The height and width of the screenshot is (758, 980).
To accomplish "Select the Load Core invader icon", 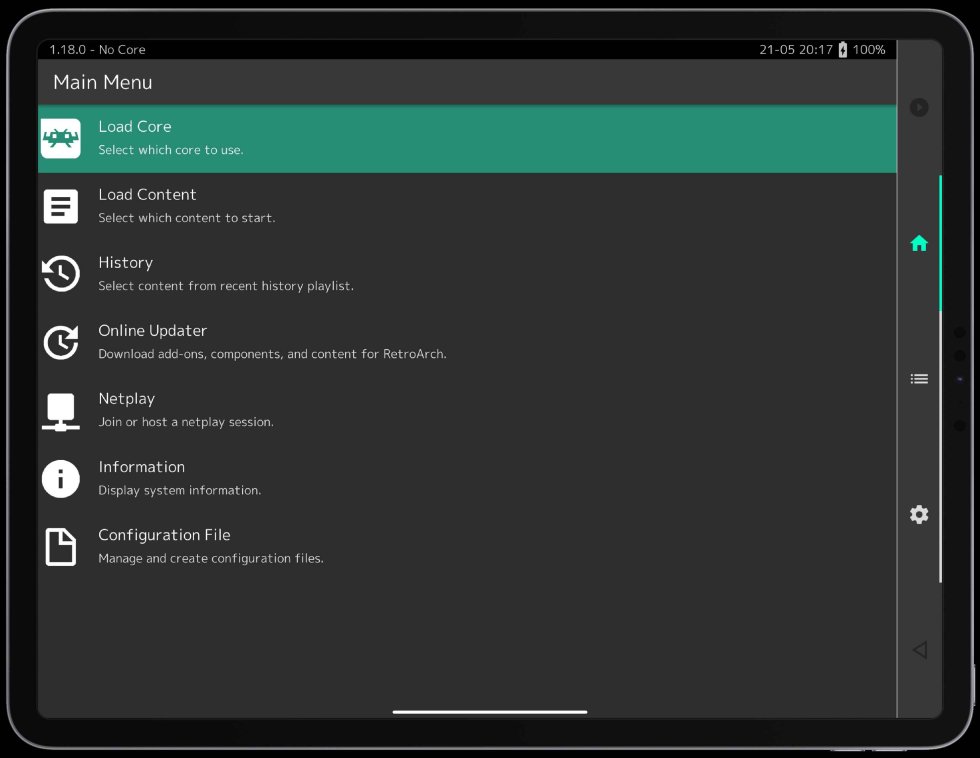I will [x=60, y=138].
